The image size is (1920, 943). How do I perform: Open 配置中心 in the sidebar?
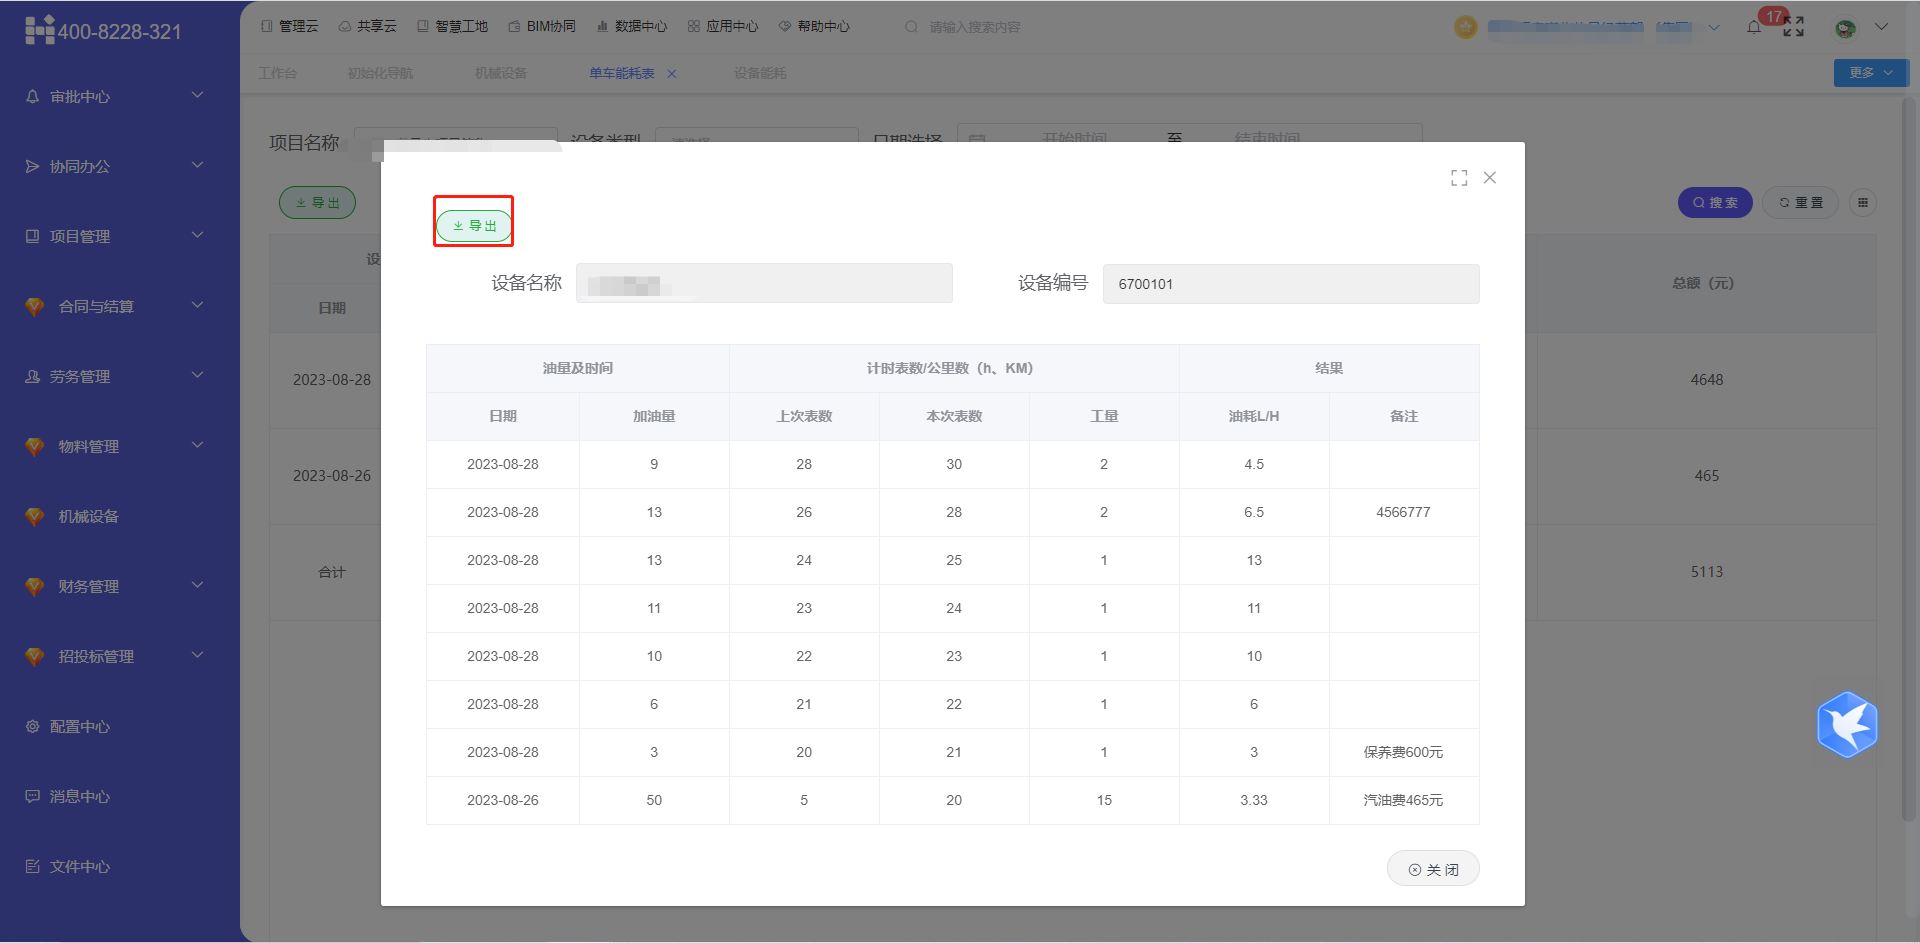[x=80, y=727]
